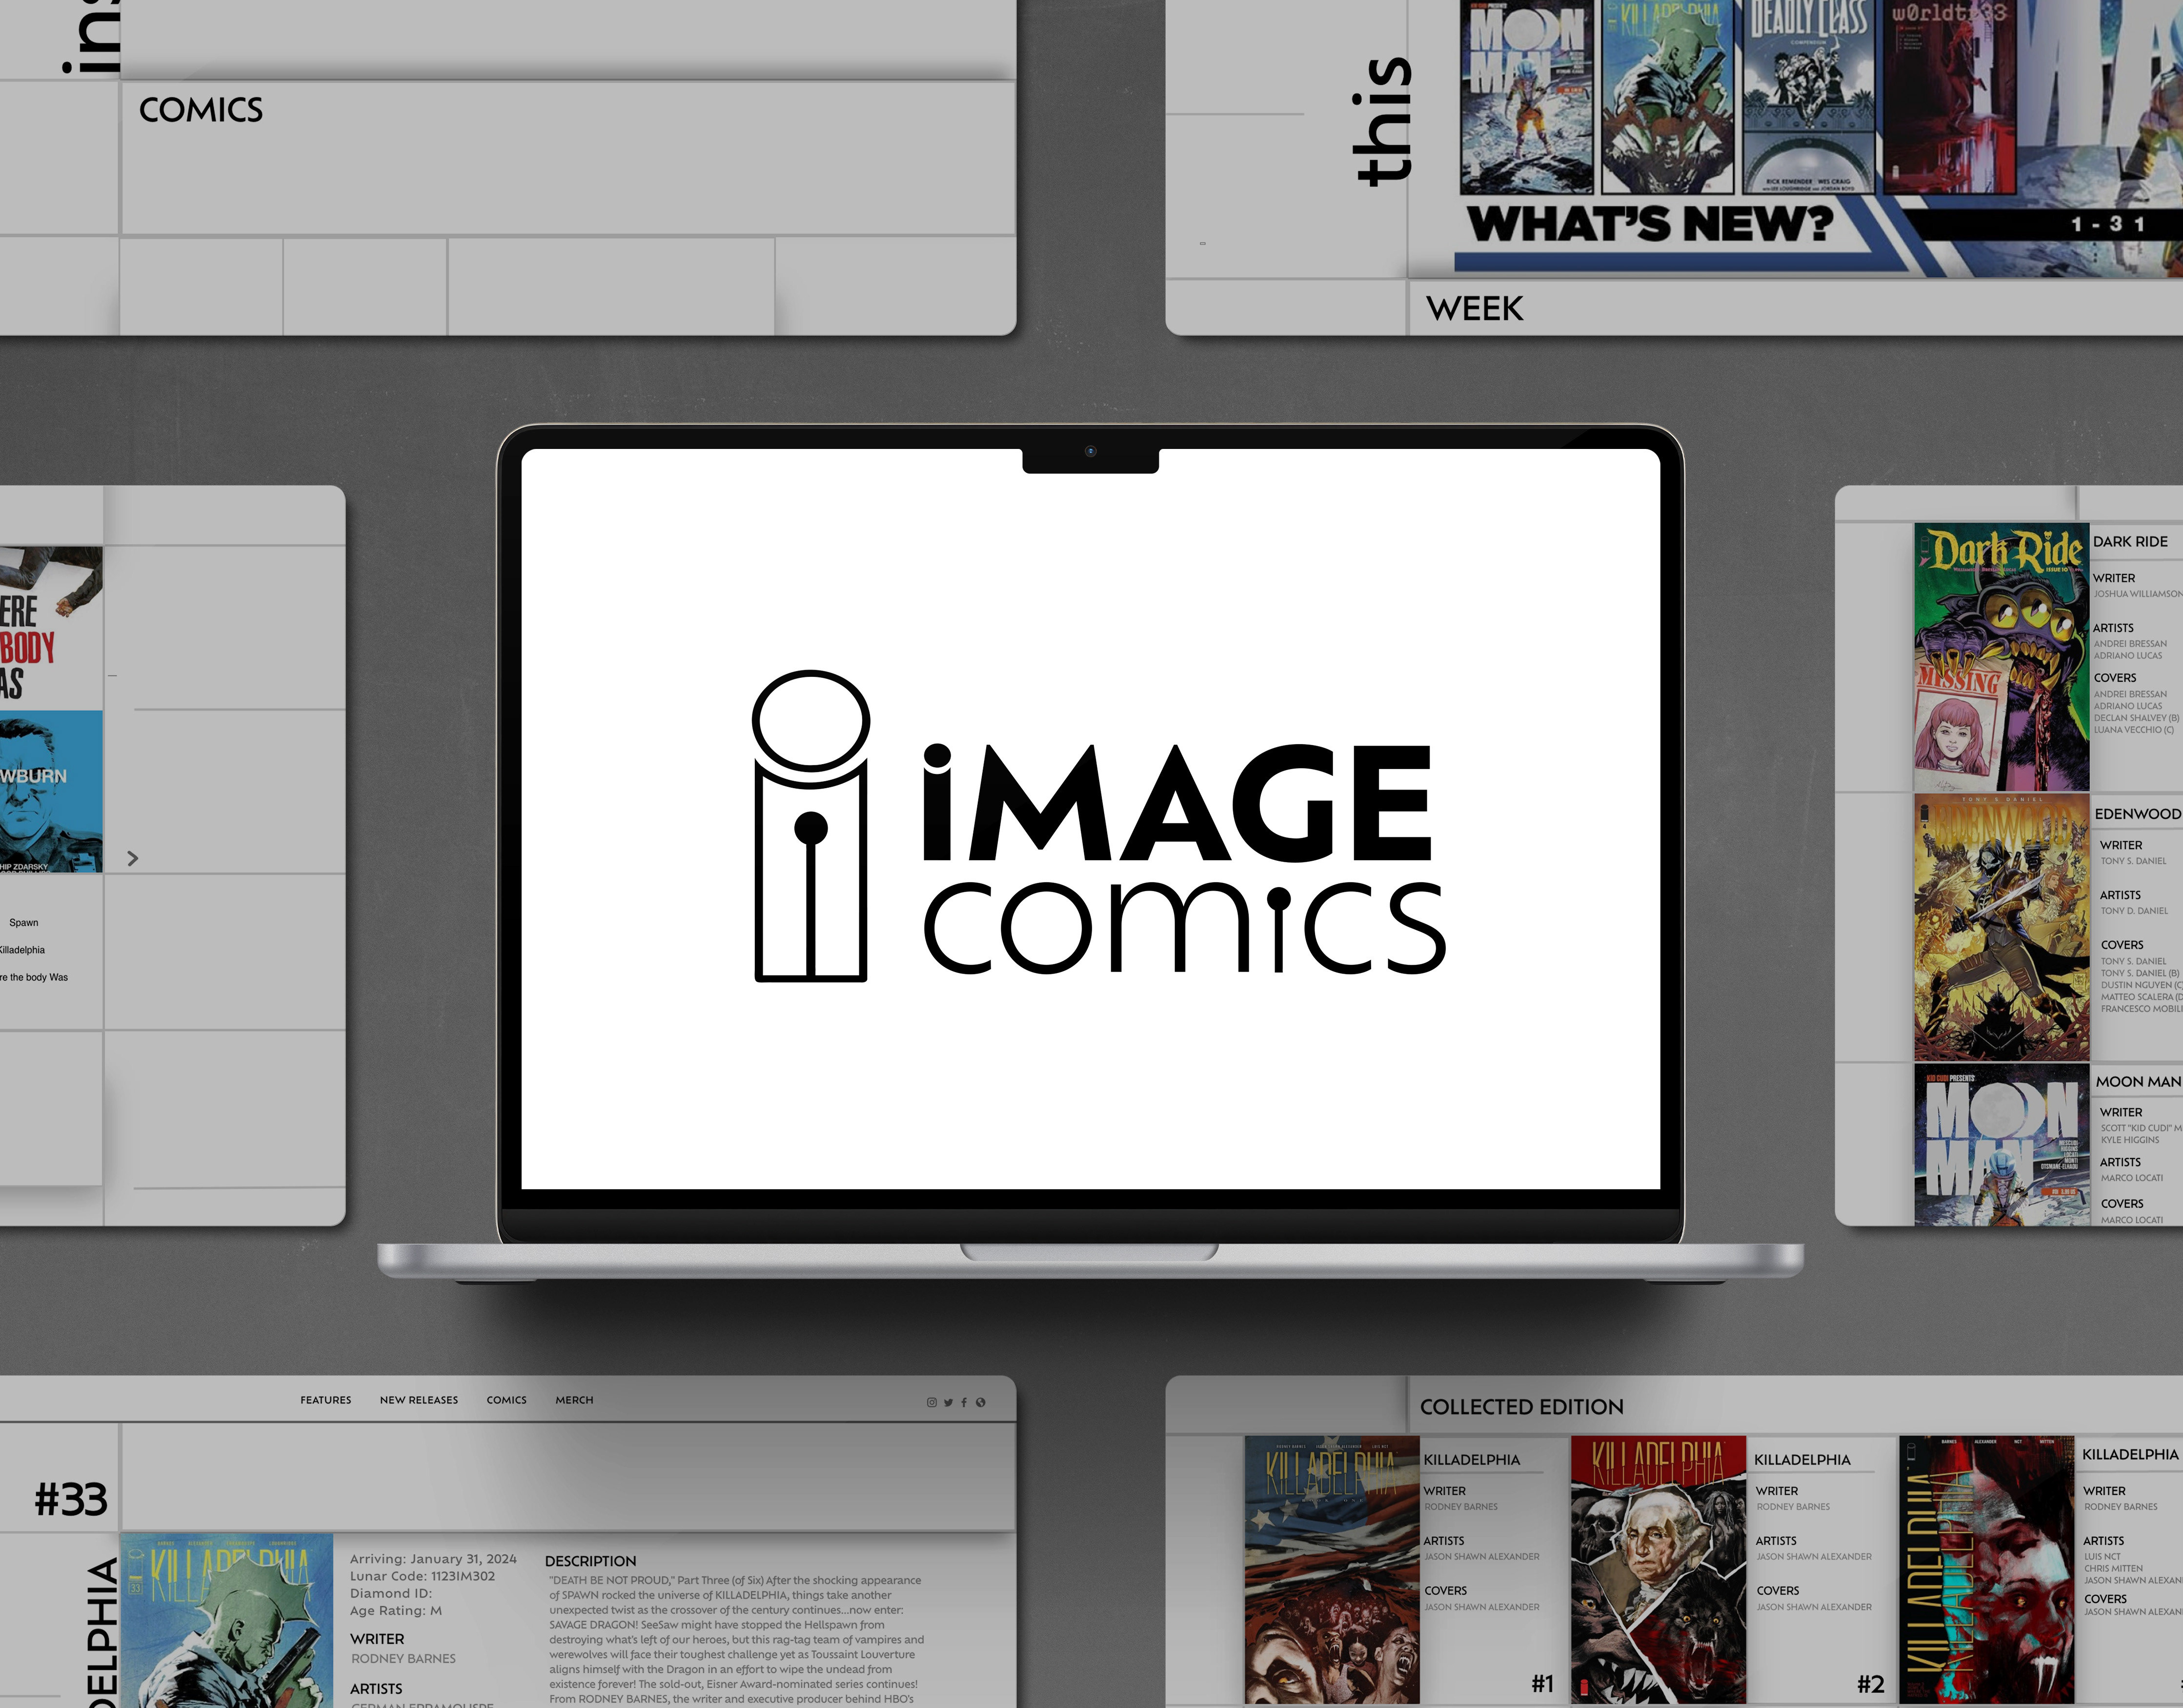Image resolution: width=2183 pixels, height=1708 pixels.
Task: Click the DARK RIDE title text
Action: tap(2130, 541)
